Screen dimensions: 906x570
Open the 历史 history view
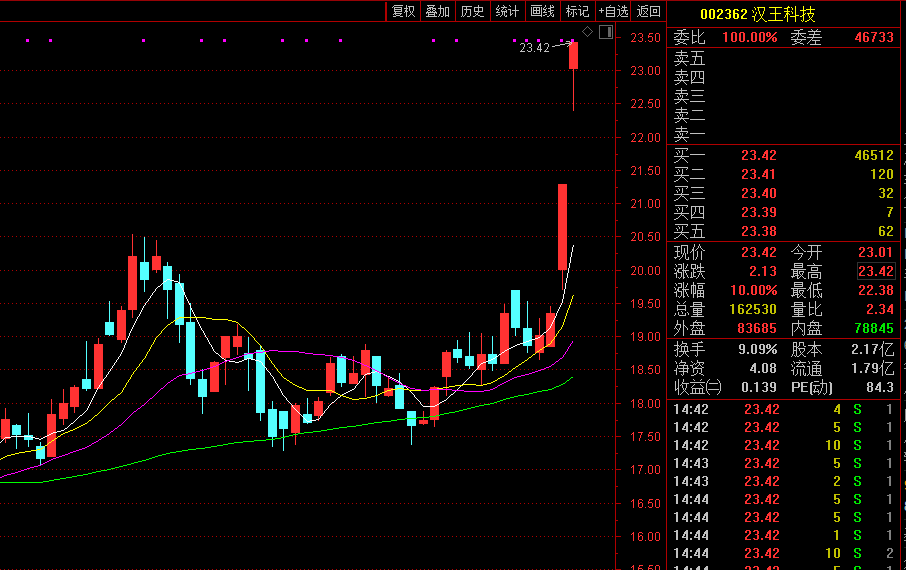pyautogui.click(x=472, y=11)
